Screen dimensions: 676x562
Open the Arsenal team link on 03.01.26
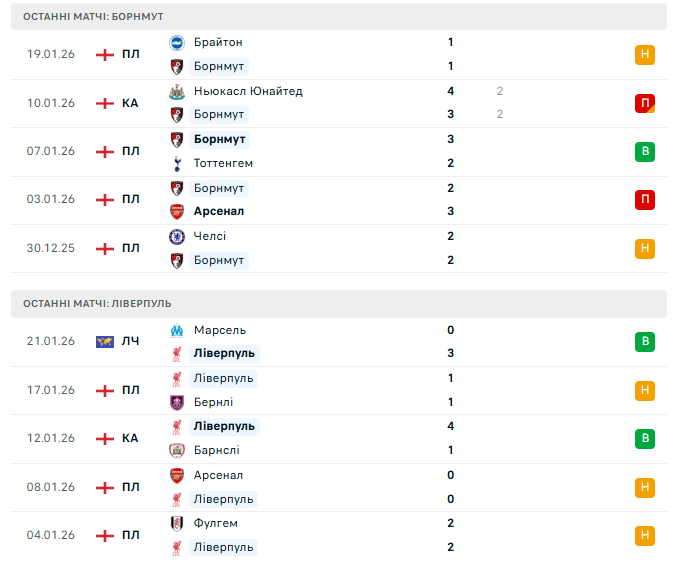[x=219, y=211]
